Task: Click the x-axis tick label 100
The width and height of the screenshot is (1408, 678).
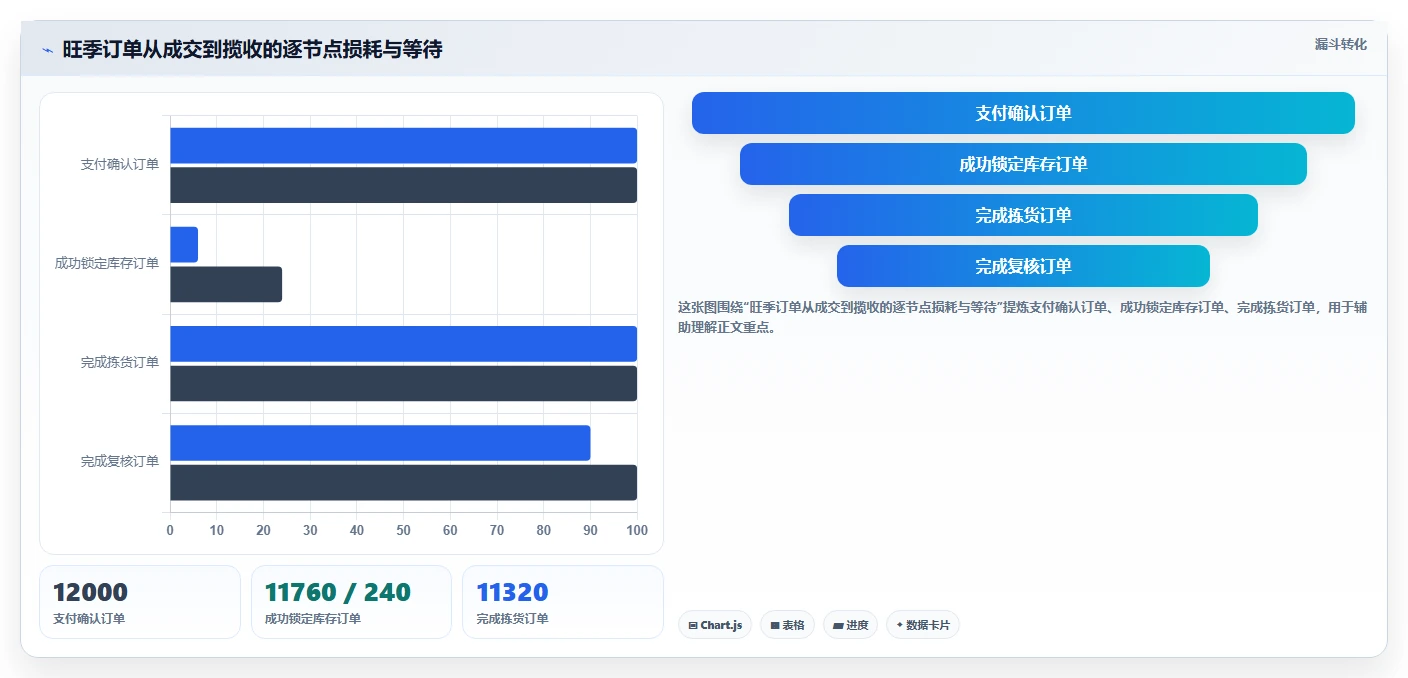Action: pyautogui.click(x=636, y=530)
